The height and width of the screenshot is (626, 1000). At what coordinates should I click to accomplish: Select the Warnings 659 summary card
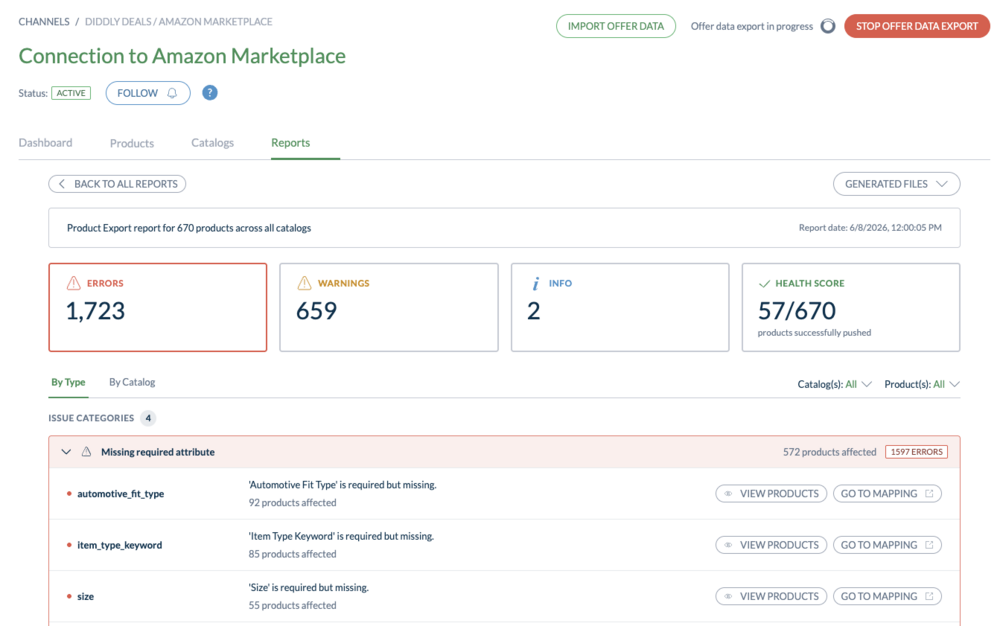[x=389, y=307]
